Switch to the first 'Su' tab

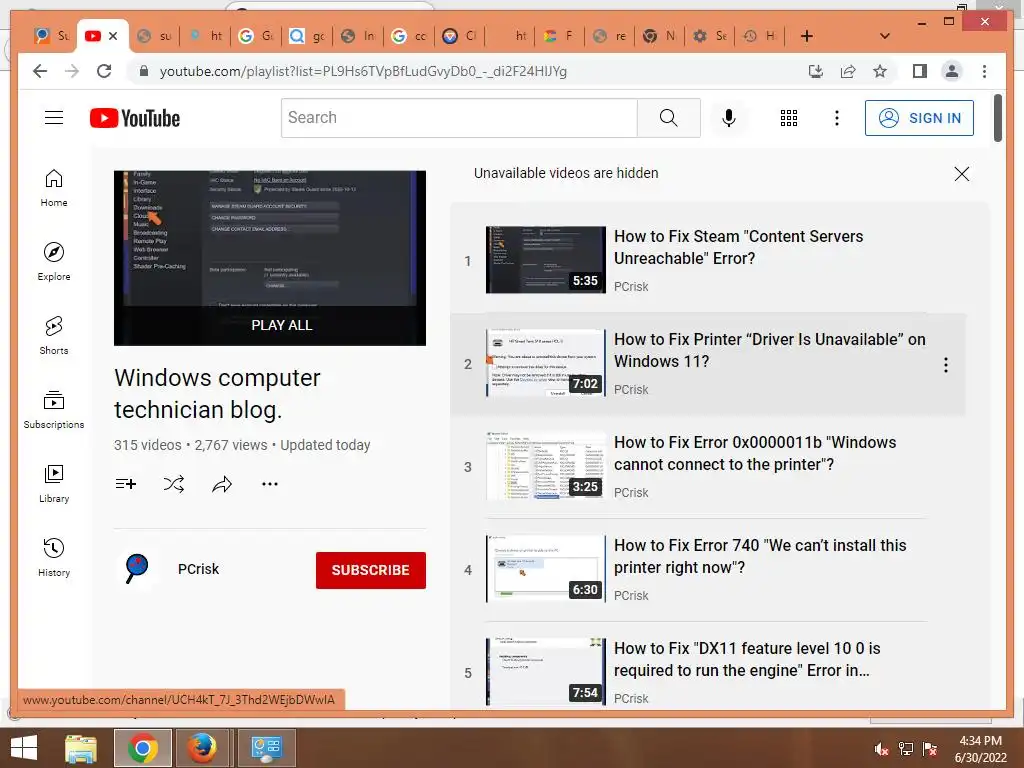point(51,36)
